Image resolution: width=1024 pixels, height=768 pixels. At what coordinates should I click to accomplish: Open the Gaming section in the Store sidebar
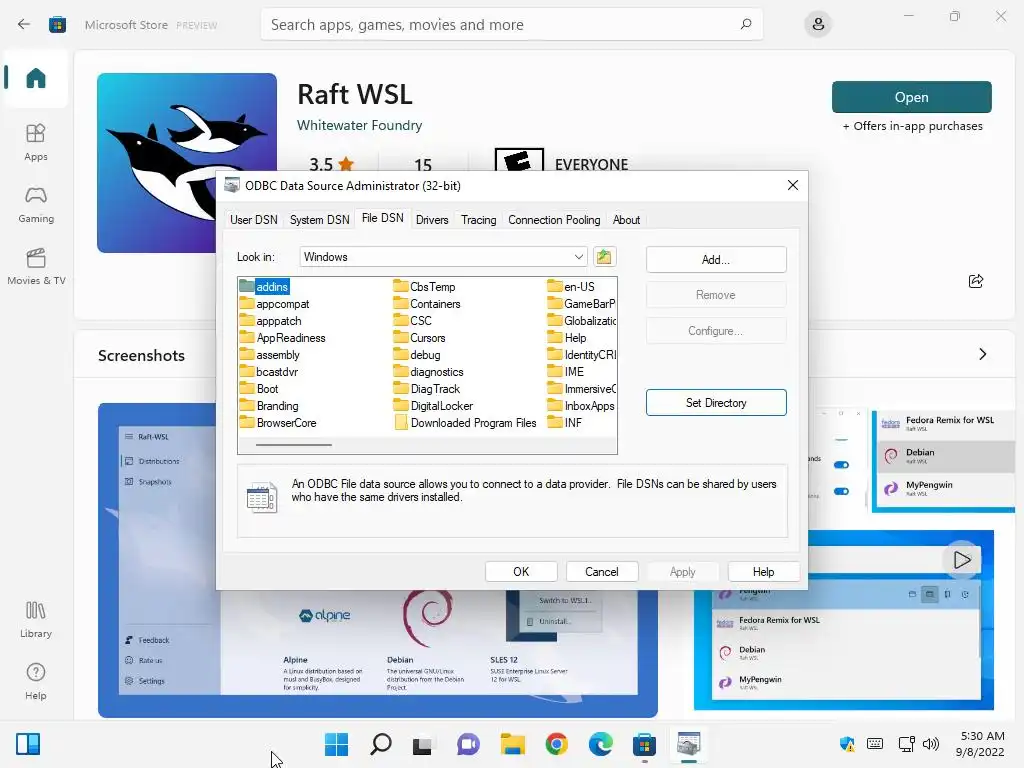click(x=36, y=205)
